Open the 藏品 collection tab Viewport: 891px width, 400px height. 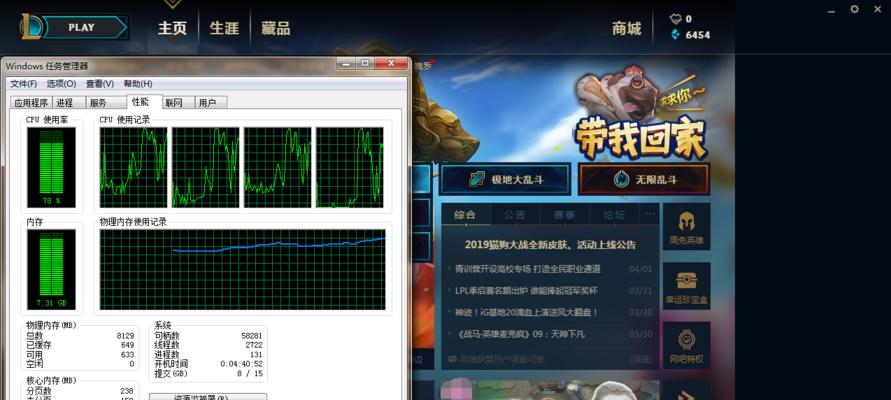[276, 28]
